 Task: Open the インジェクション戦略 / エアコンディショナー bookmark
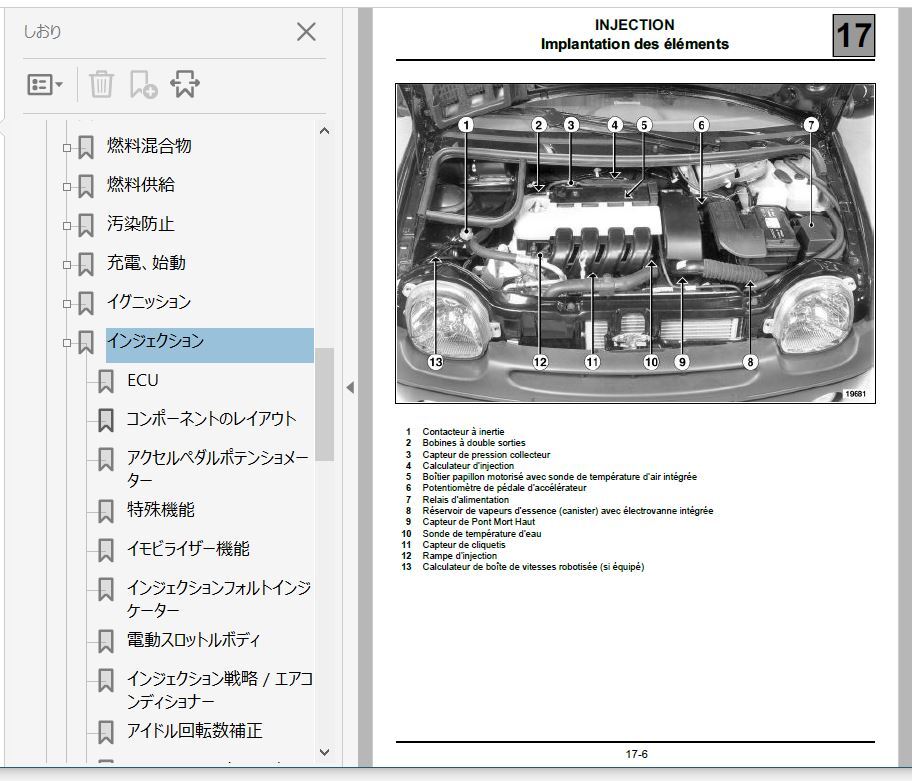click(x=220, y=690)
